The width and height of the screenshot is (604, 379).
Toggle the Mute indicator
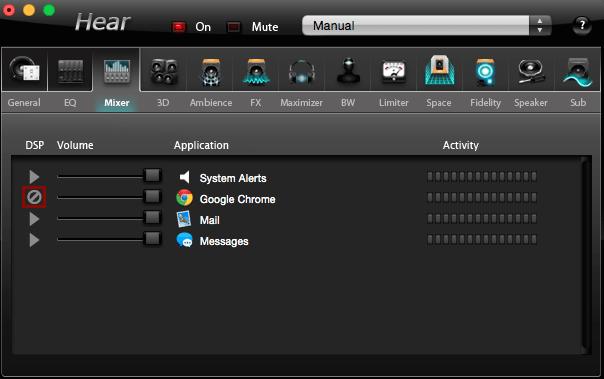click(x=233, y=27)
